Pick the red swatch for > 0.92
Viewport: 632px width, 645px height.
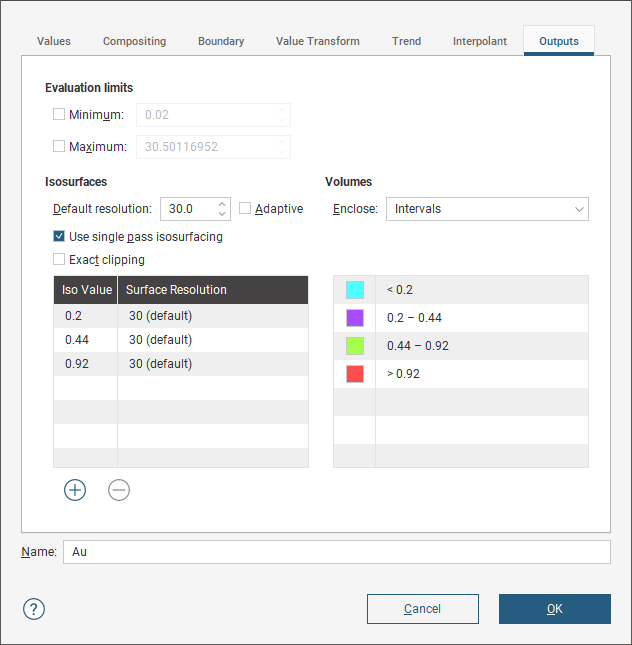pyautogui.click(x=354, y=374)
